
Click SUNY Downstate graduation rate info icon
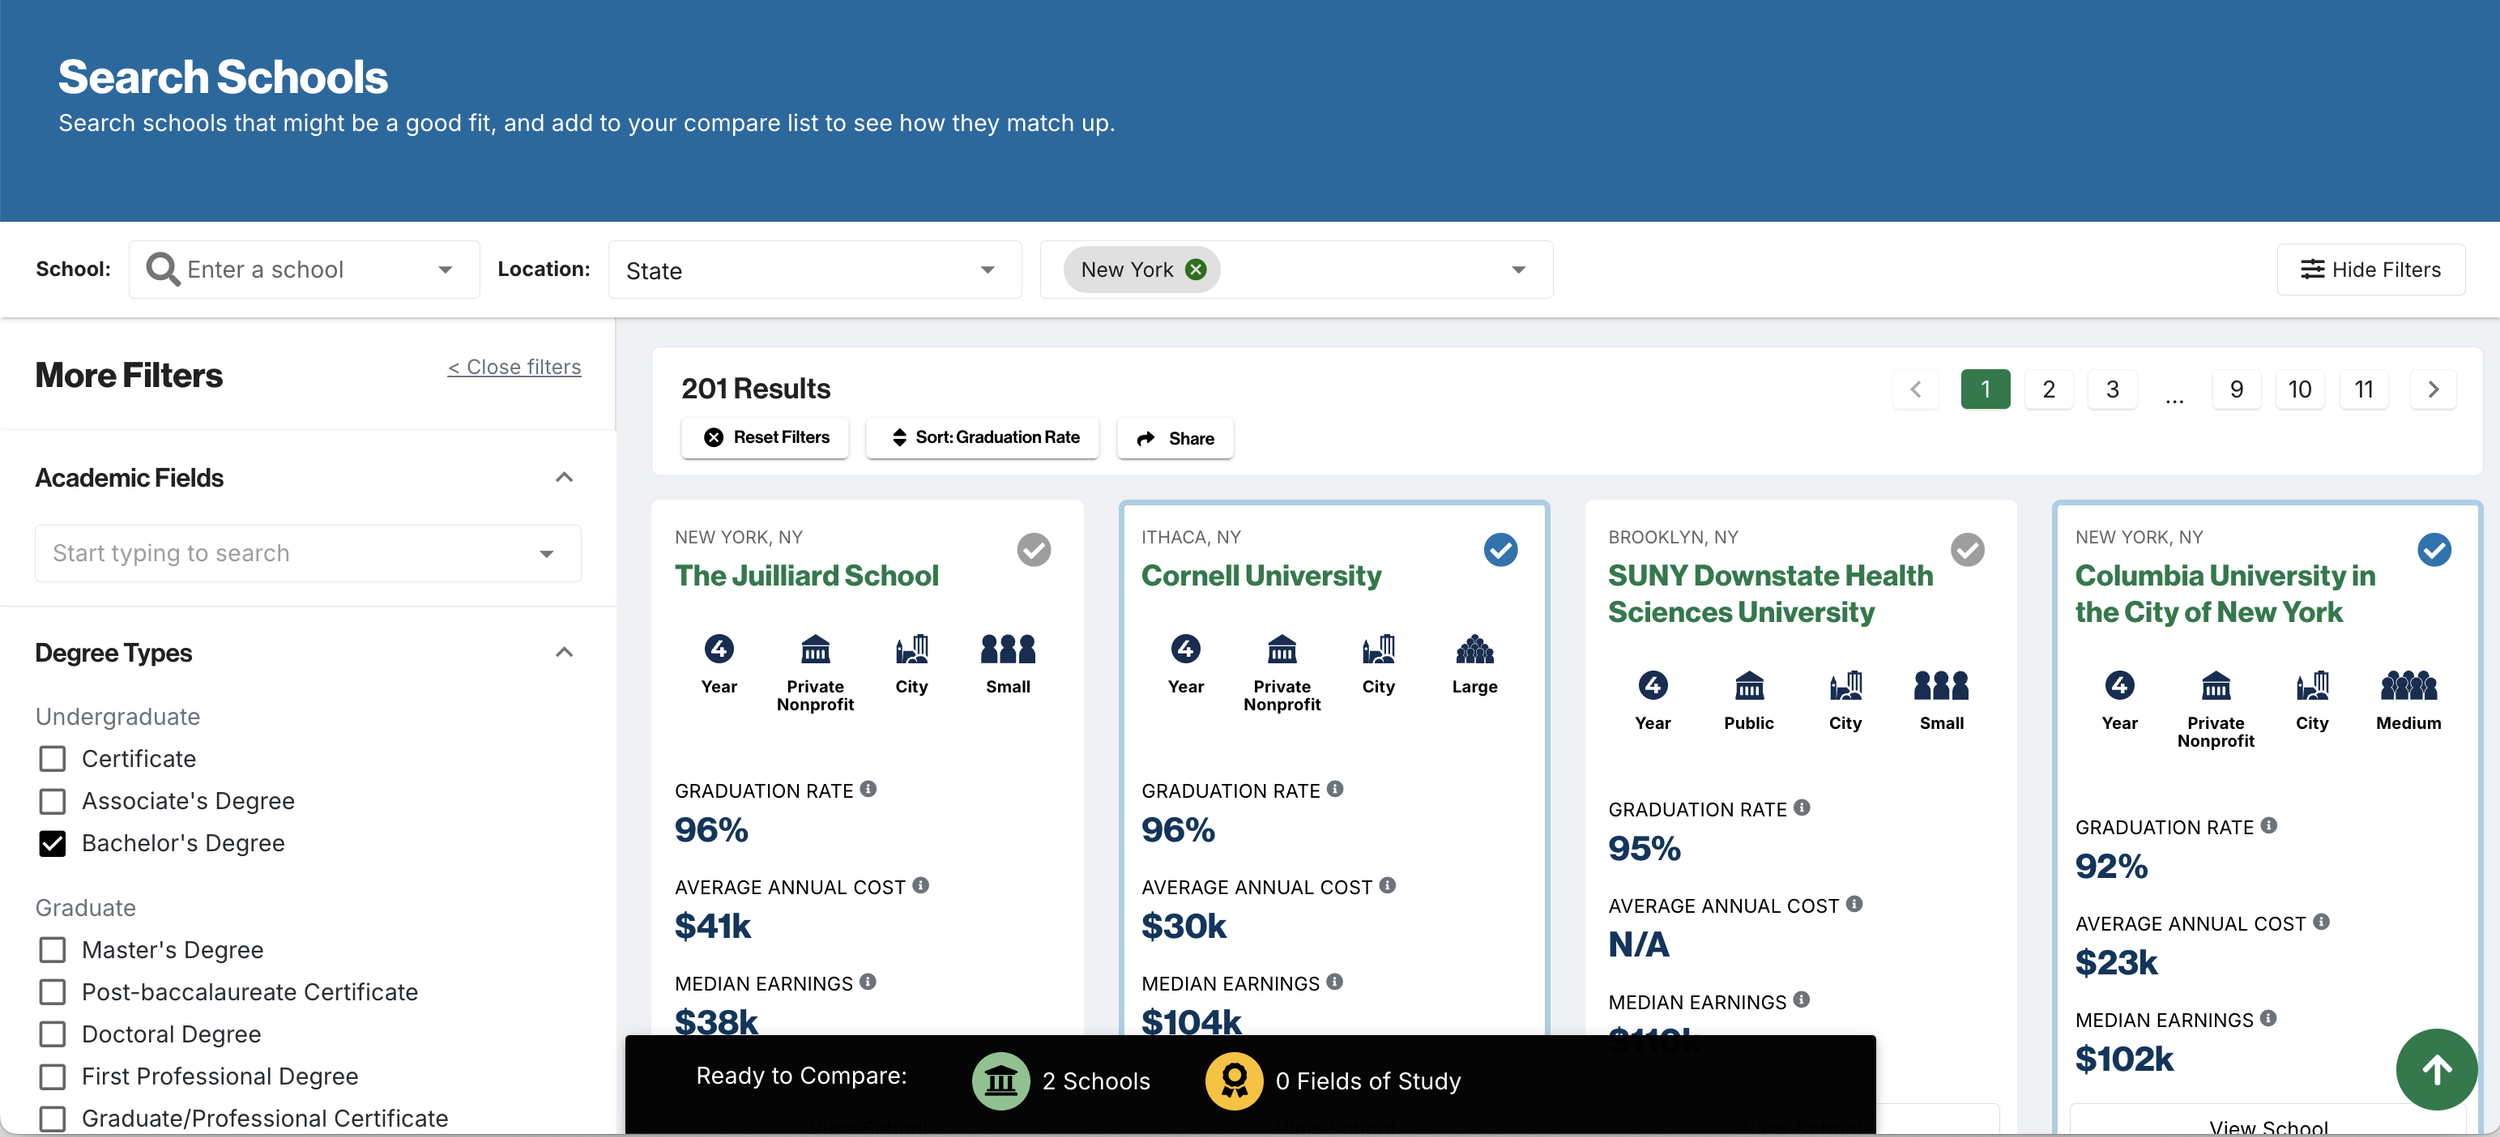(1802, 807)
